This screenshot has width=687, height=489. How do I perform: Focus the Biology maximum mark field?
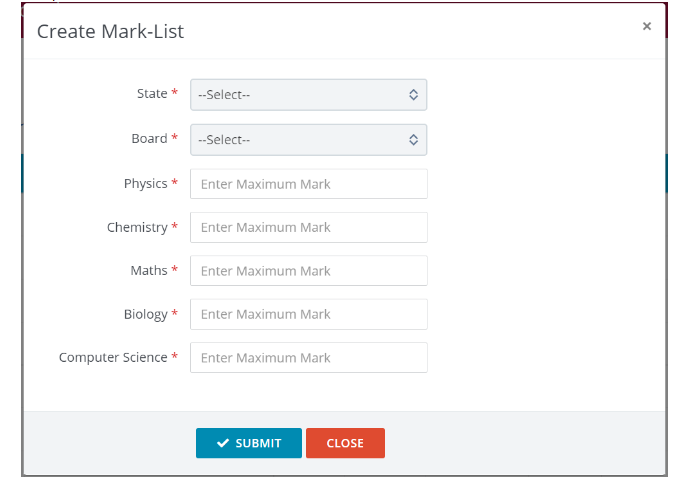[x=308, y=314]
